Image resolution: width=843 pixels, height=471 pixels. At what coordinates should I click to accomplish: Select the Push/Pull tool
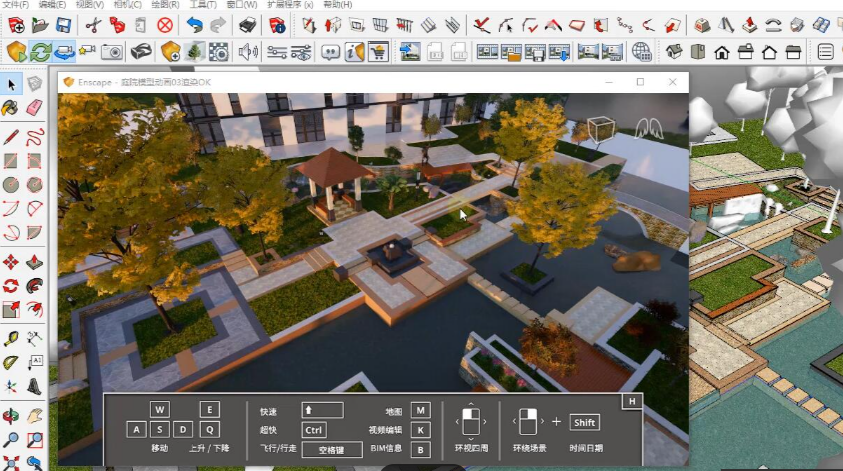(x=34, y=262)
